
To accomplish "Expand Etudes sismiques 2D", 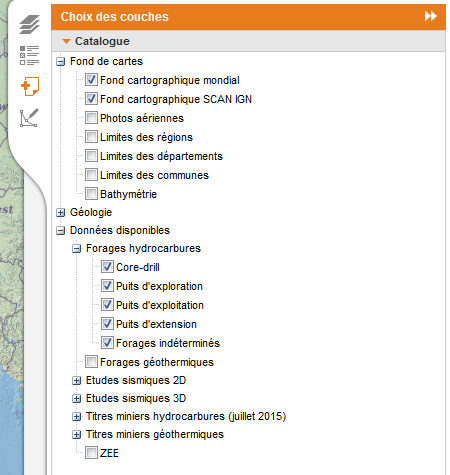I will tap(76, 381).
